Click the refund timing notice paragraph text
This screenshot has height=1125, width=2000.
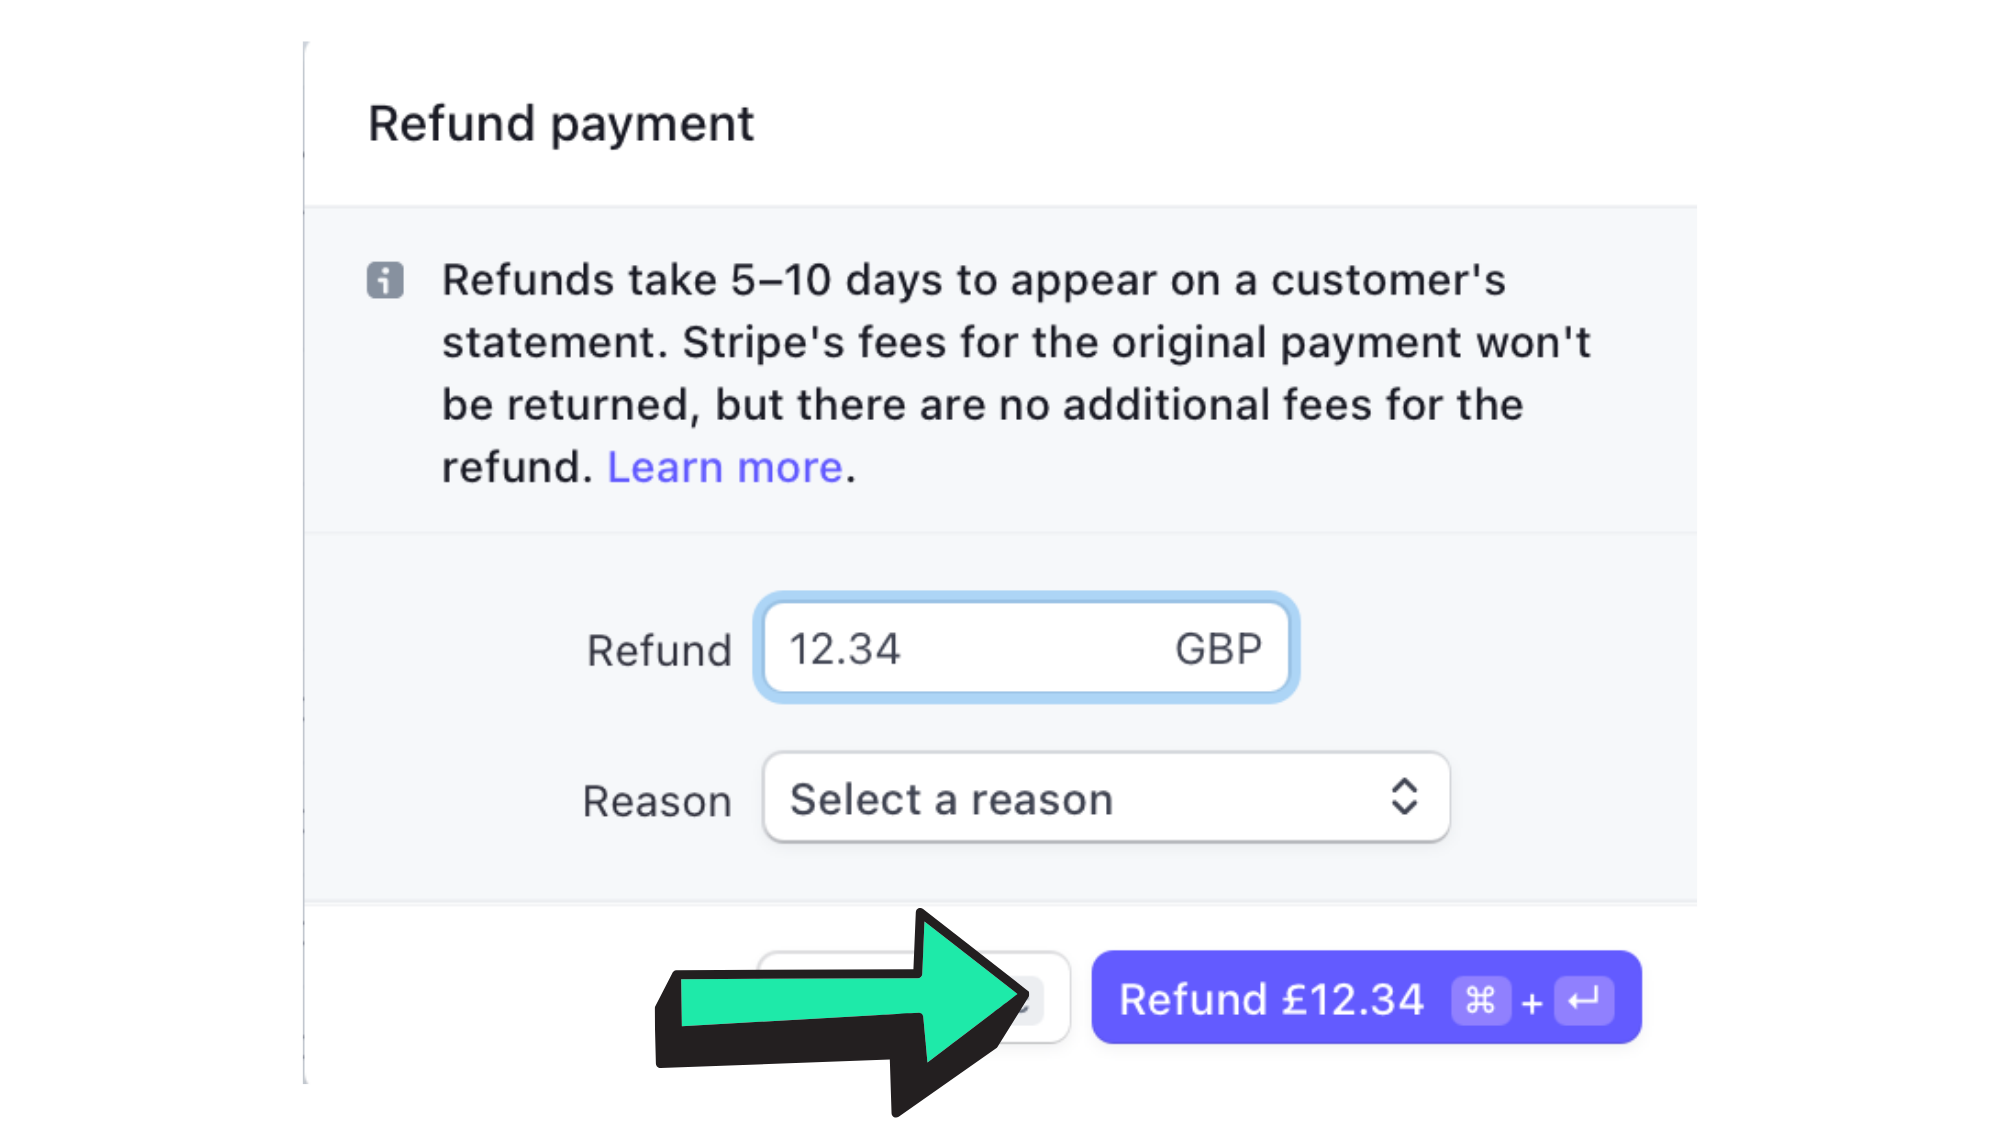coord(973,281)
